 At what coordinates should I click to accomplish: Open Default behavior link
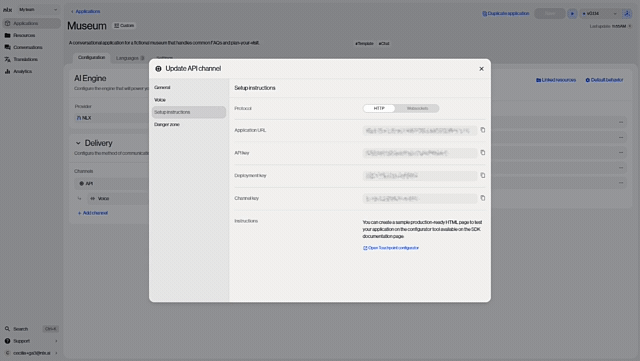click(604, 80)
